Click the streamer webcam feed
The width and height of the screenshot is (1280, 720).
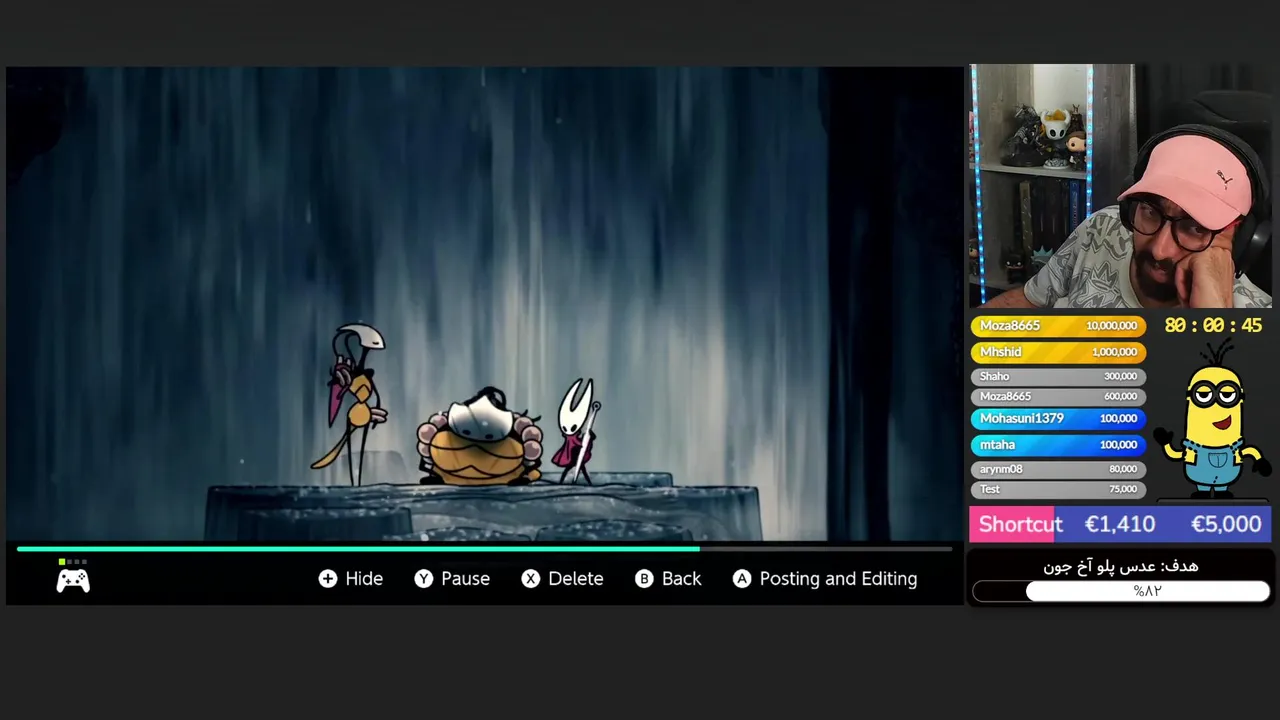1120,186
